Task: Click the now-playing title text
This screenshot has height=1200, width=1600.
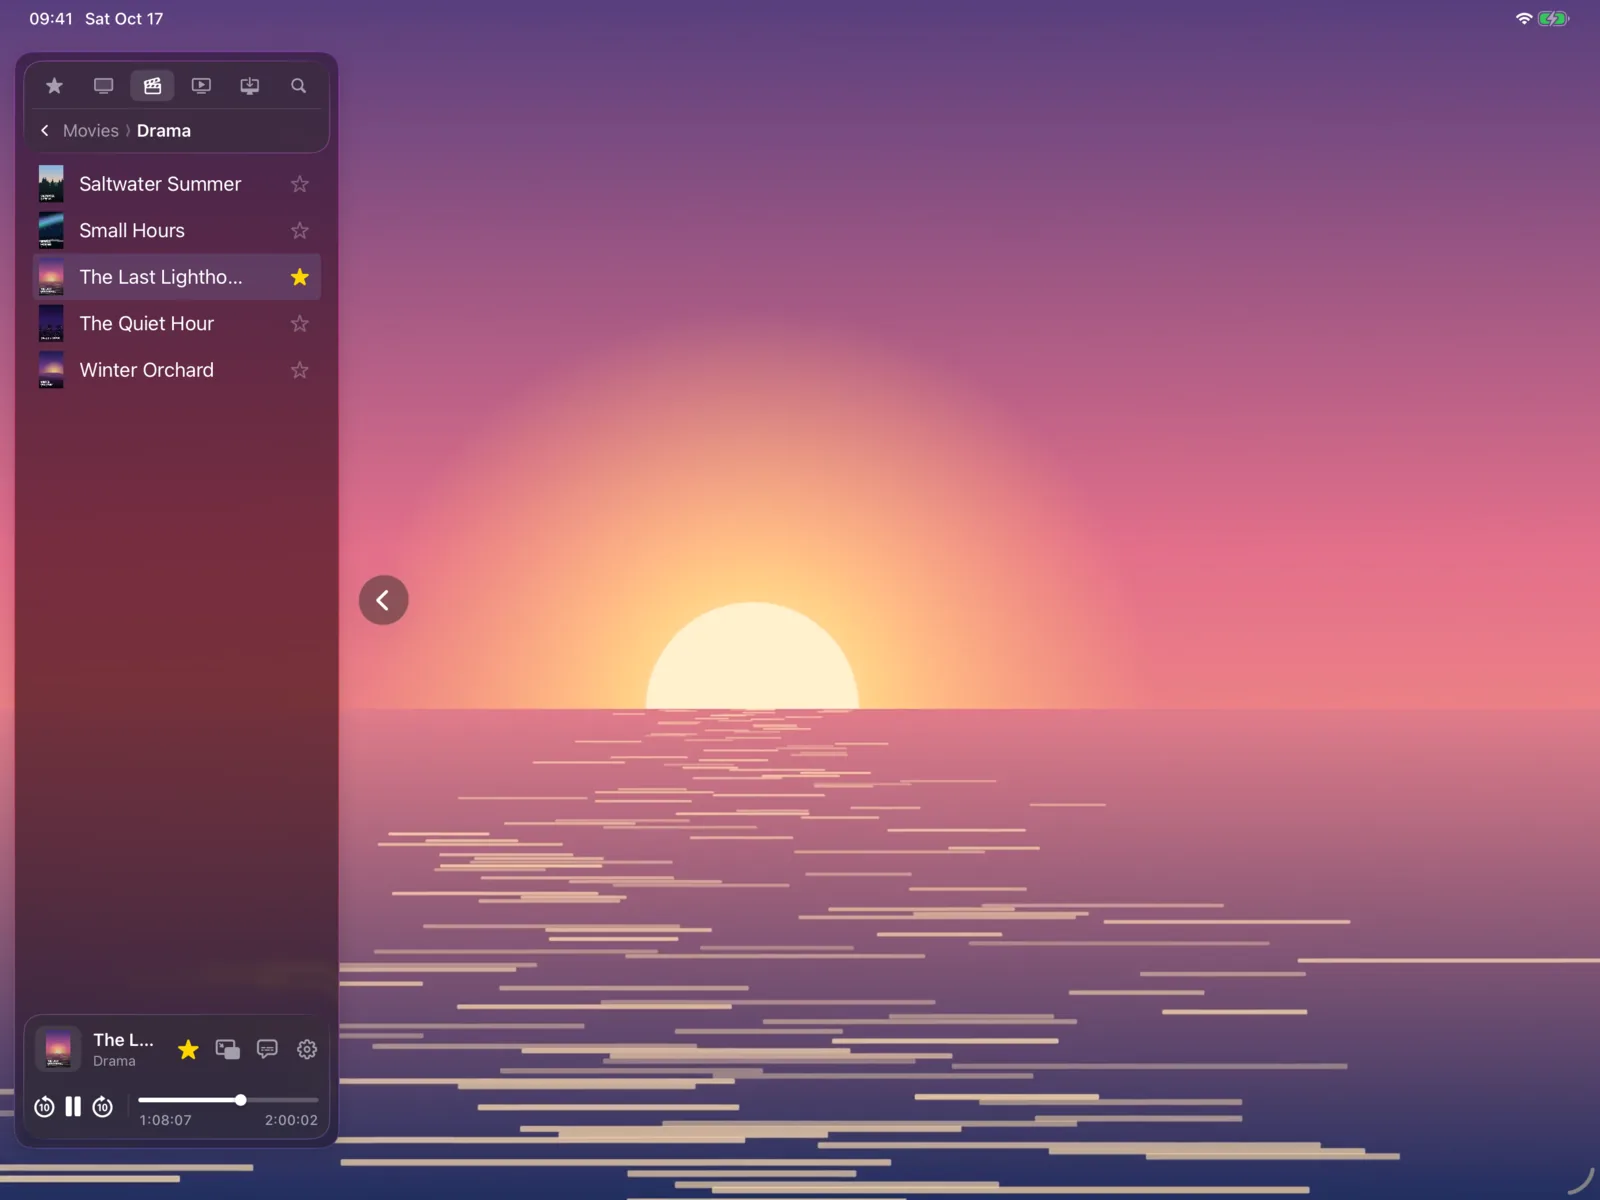Action: pos(123,1040)
